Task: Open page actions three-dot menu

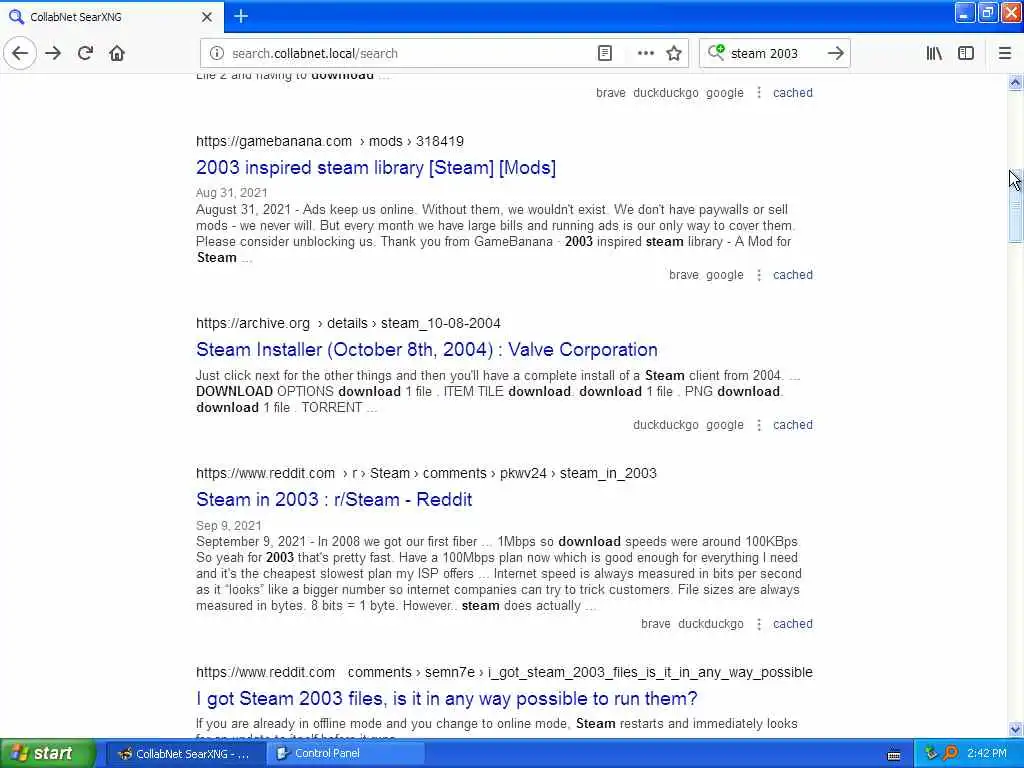Action: pyautogui.click(x=645, y=54)
